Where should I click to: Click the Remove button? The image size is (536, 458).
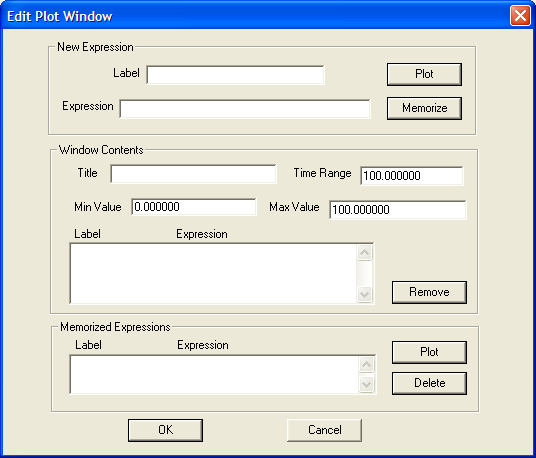click(x=429, y=292)
